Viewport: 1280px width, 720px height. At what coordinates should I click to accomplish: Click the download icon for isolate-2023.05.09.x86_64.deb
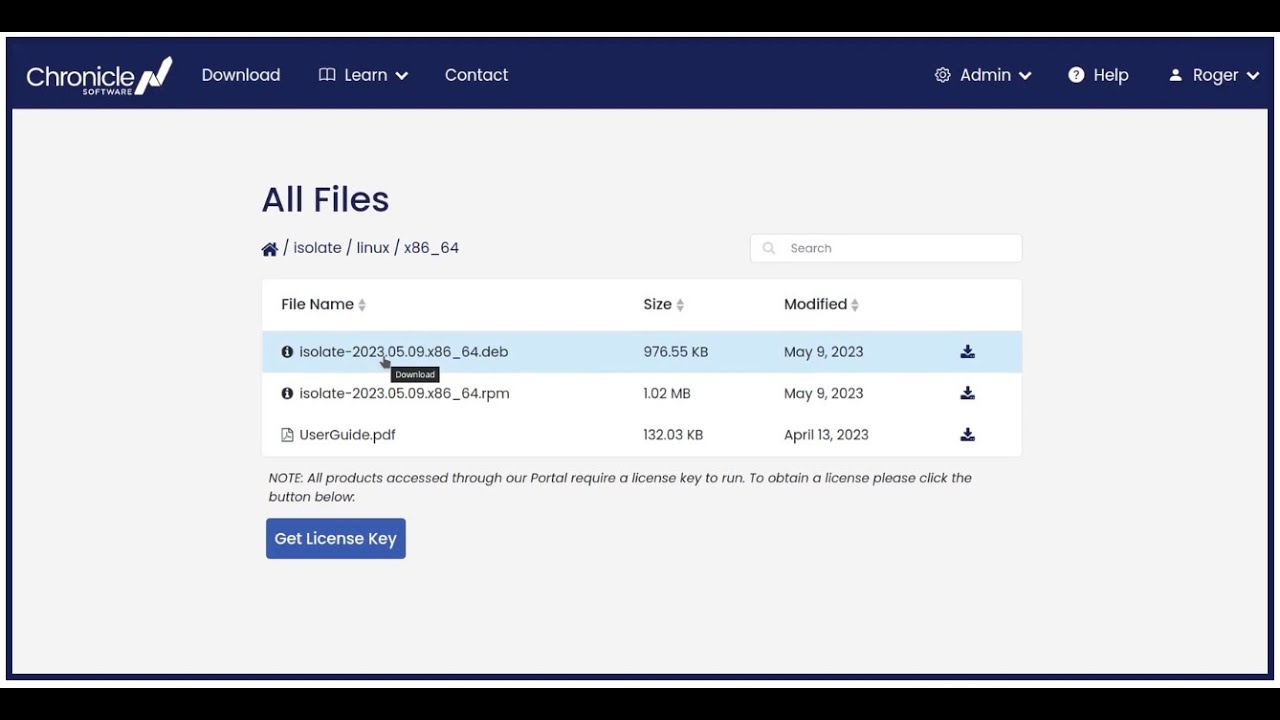[x=967, y=352]
